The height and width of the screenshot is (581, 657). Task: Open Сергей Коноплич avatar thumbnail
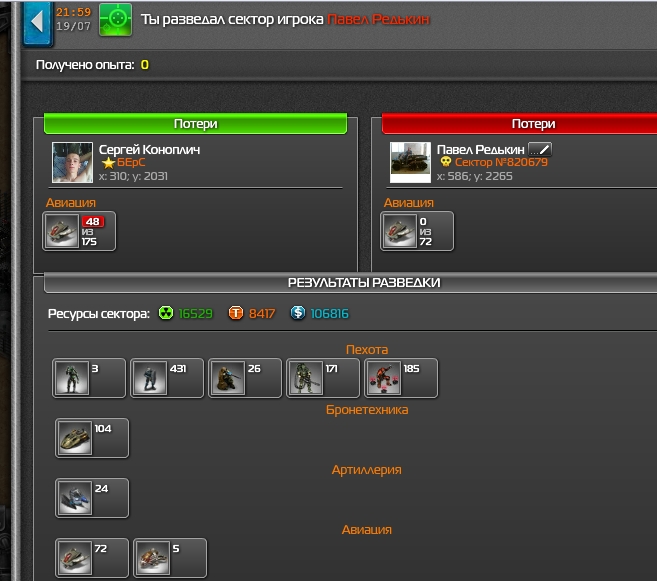72,163
